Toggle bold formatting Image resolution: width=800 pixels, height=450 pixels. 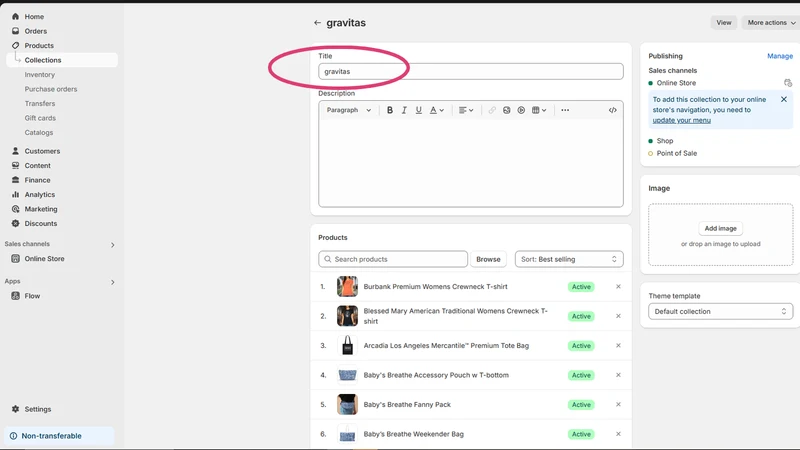click(390, 110)
